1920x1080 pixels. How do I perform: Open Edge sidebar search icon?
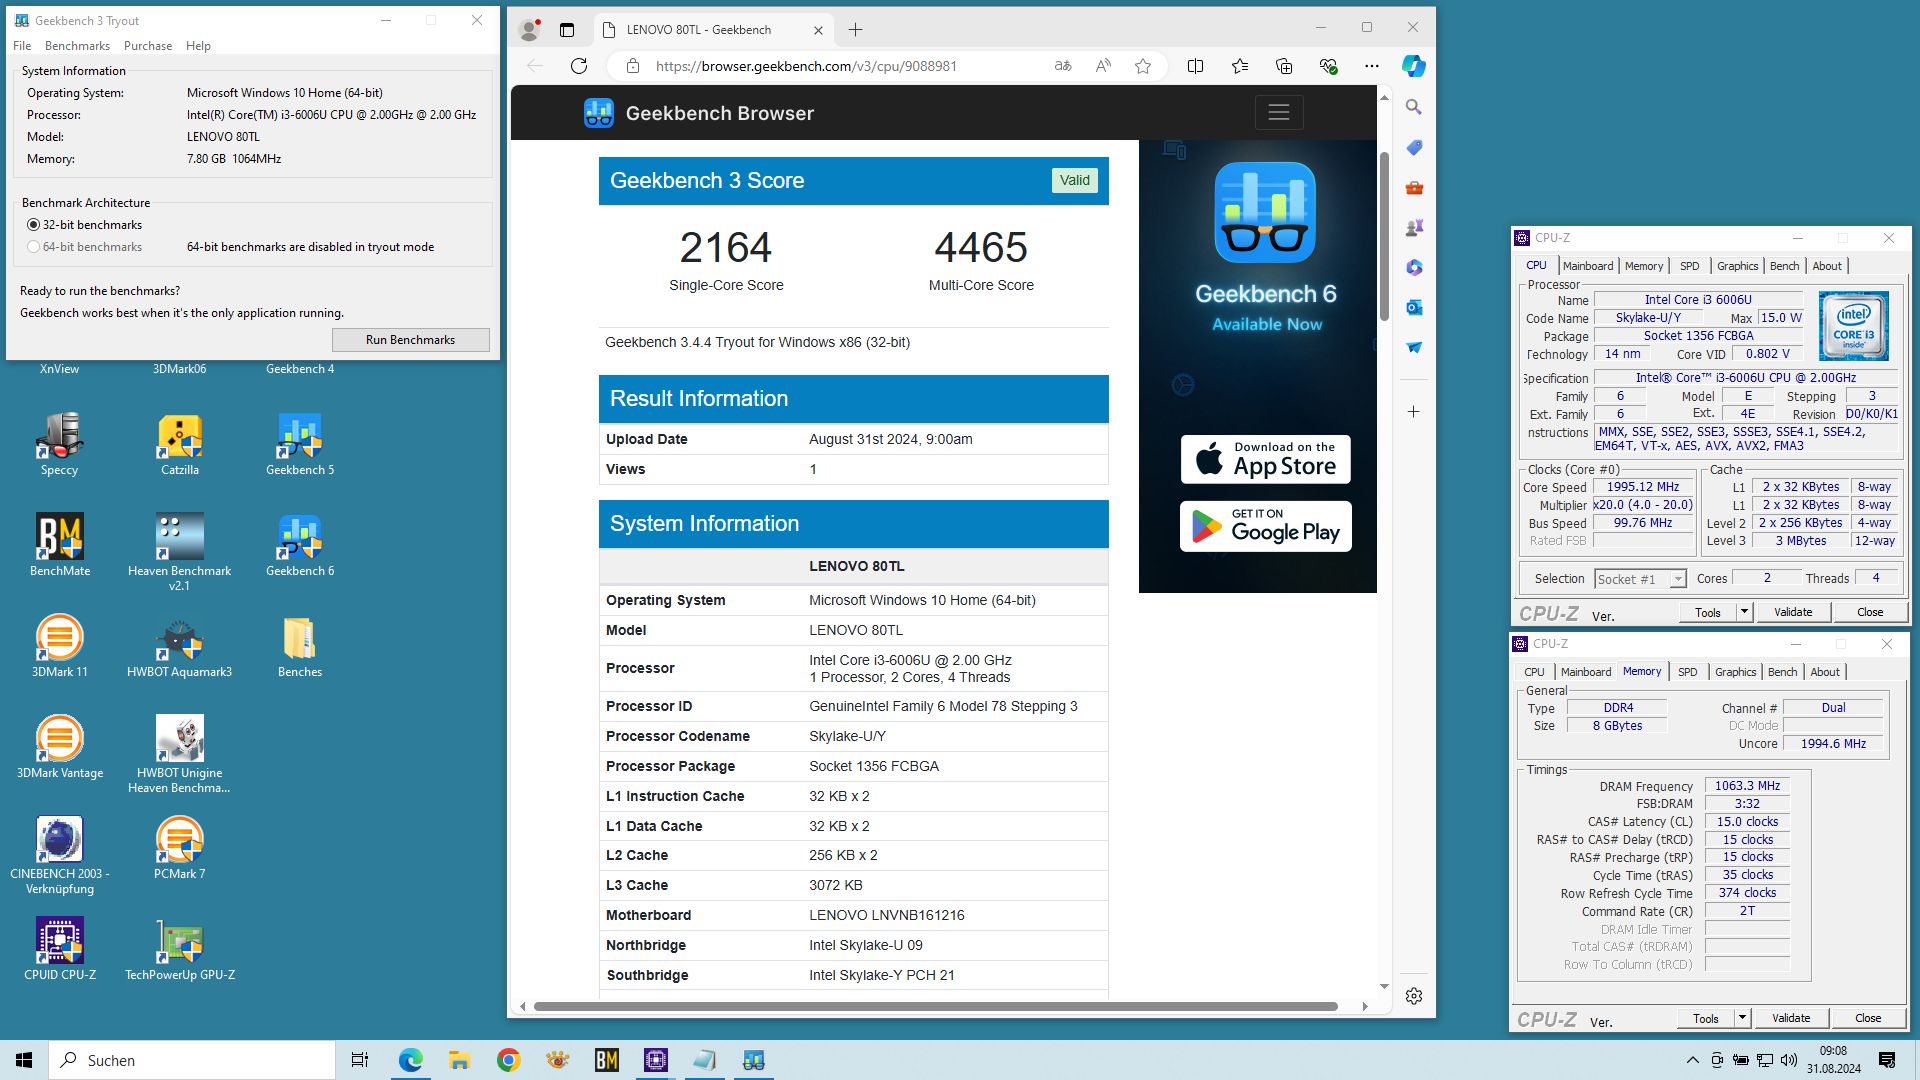pyautogui.click(x=1413, y=107)
